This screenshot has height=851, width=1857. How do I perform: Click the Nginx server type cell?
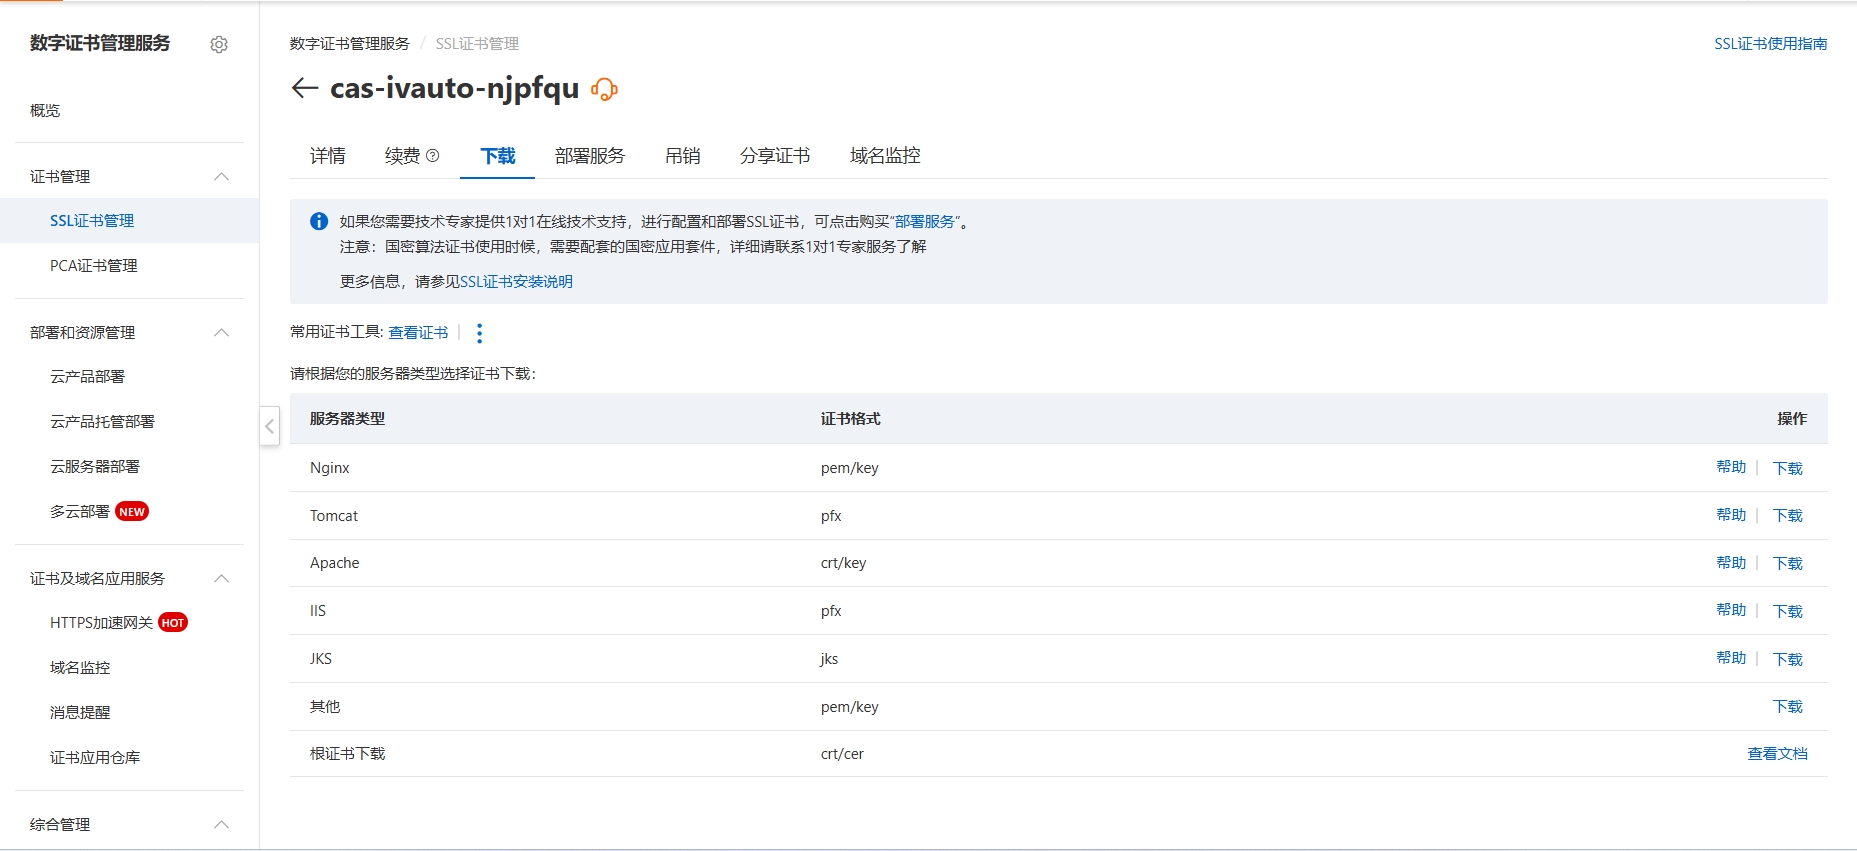click(x=330, y=468)
